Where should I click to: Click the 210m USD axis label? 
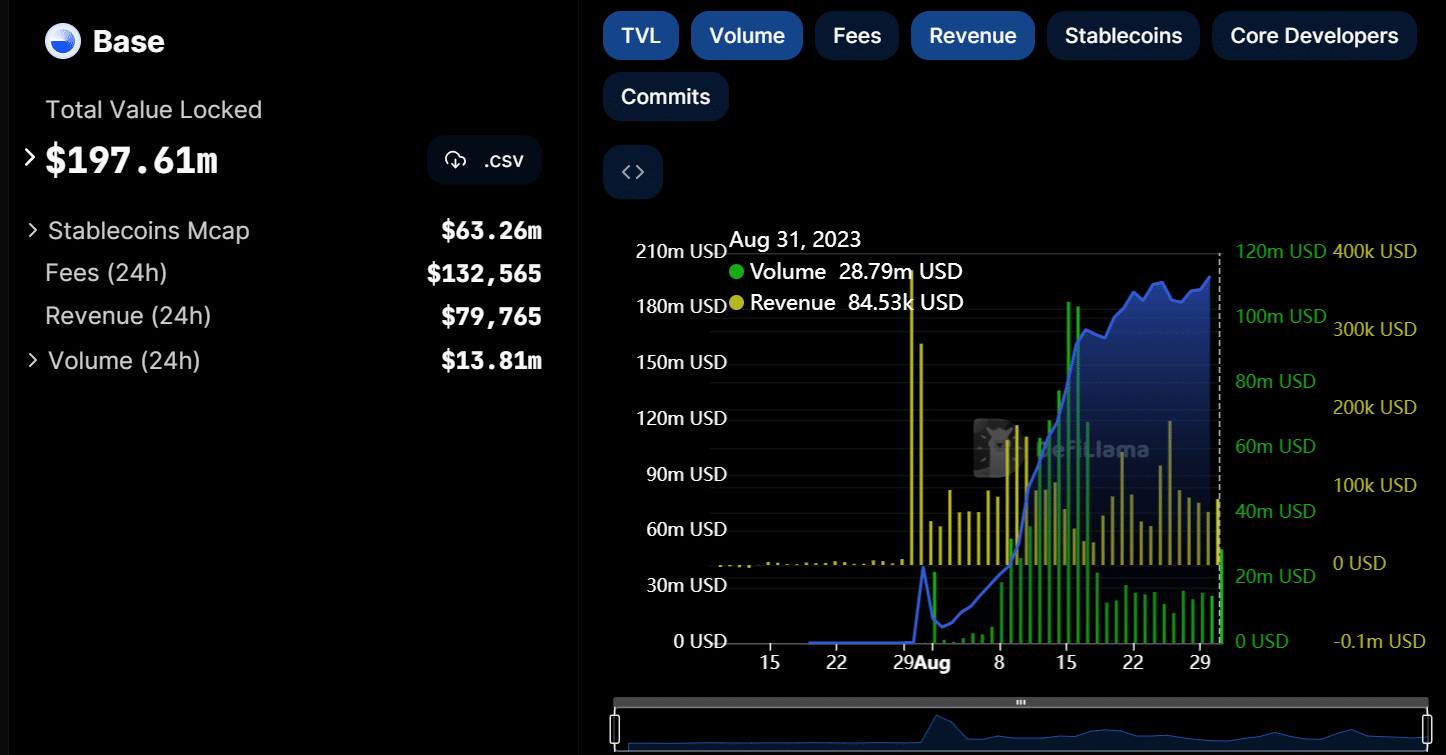681,251
